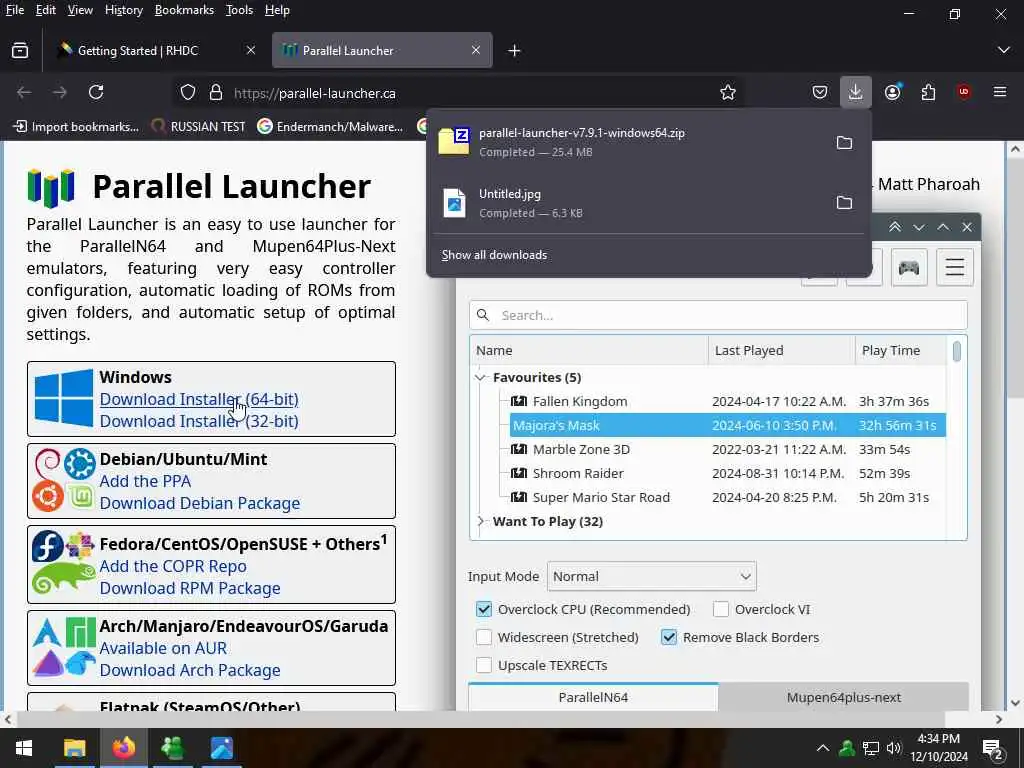Open the Input Mode dropdown
Screen dimensions: 1024x768
tap(652, 577)
